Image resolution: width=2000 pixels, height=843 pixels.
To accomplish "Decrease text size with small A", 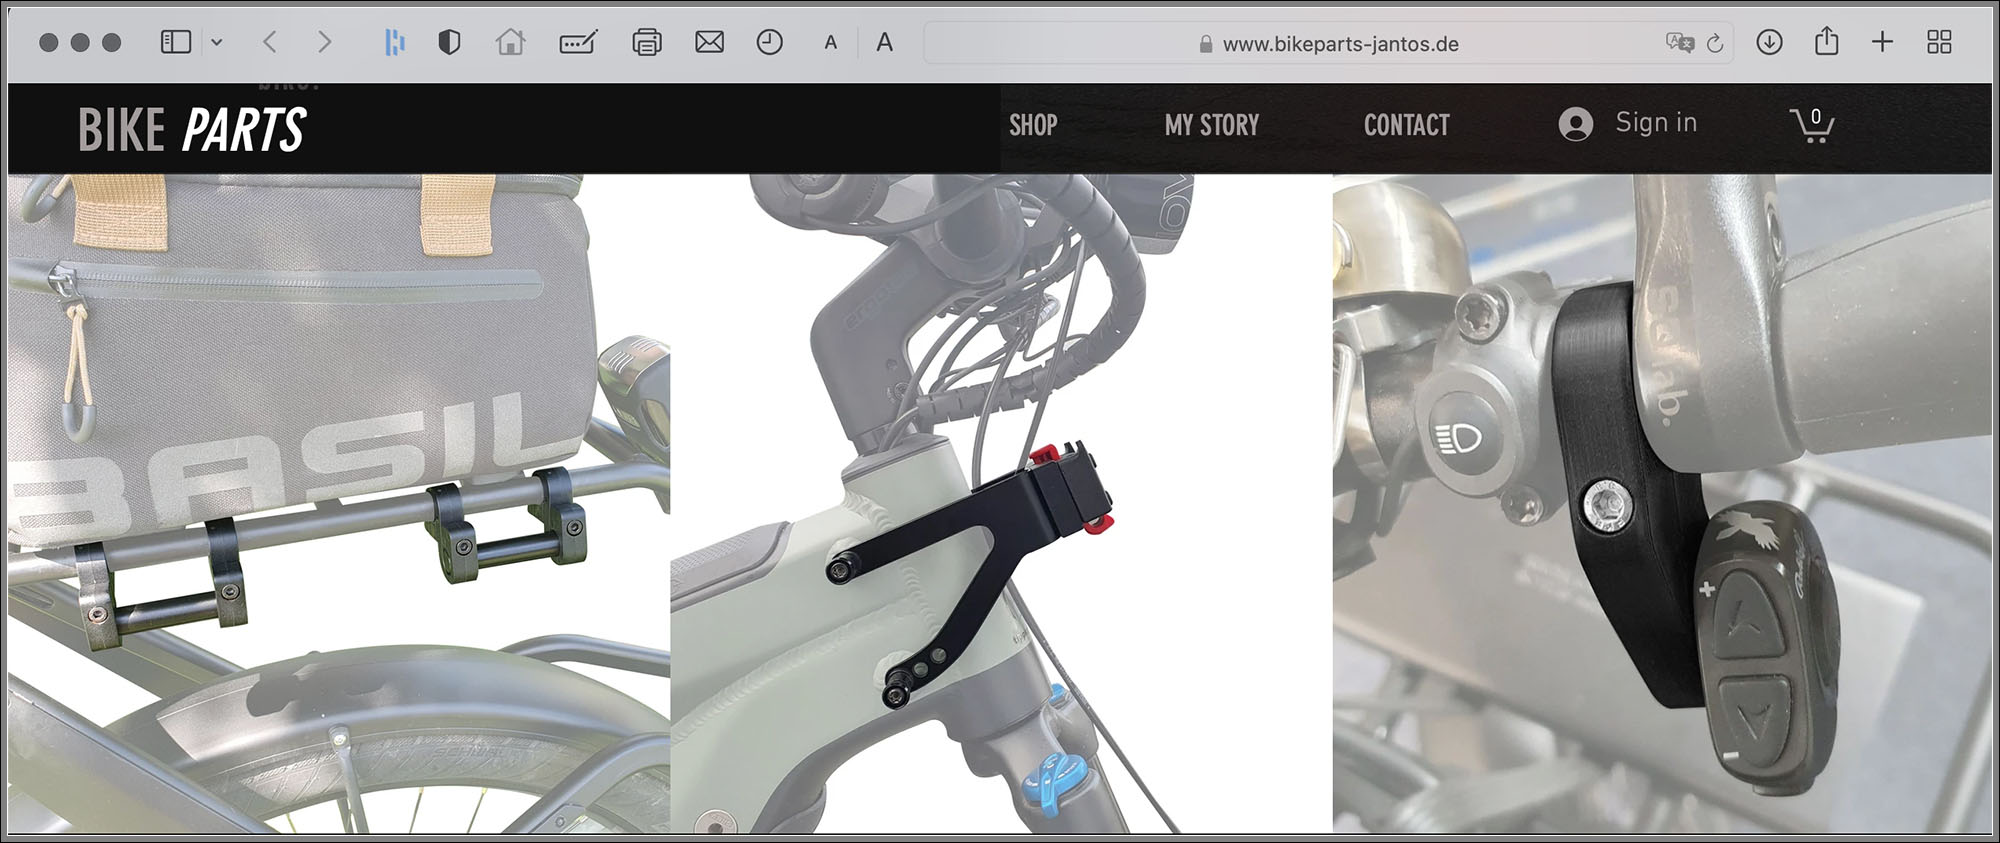I will pos(830,43).
